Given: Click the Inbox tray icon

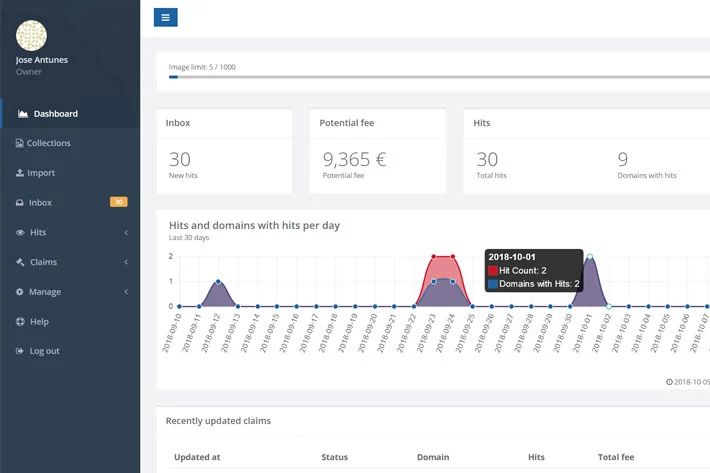Looking at the screenshot, I should point(19,202).
